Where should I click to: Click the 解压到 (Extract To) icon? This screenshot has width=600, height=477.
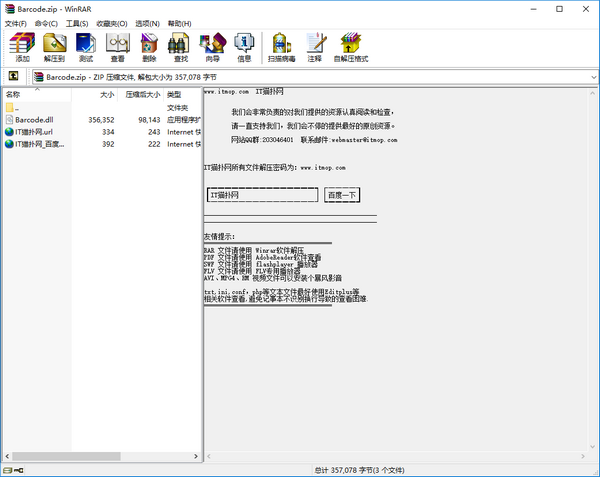(x=54, y=47)
